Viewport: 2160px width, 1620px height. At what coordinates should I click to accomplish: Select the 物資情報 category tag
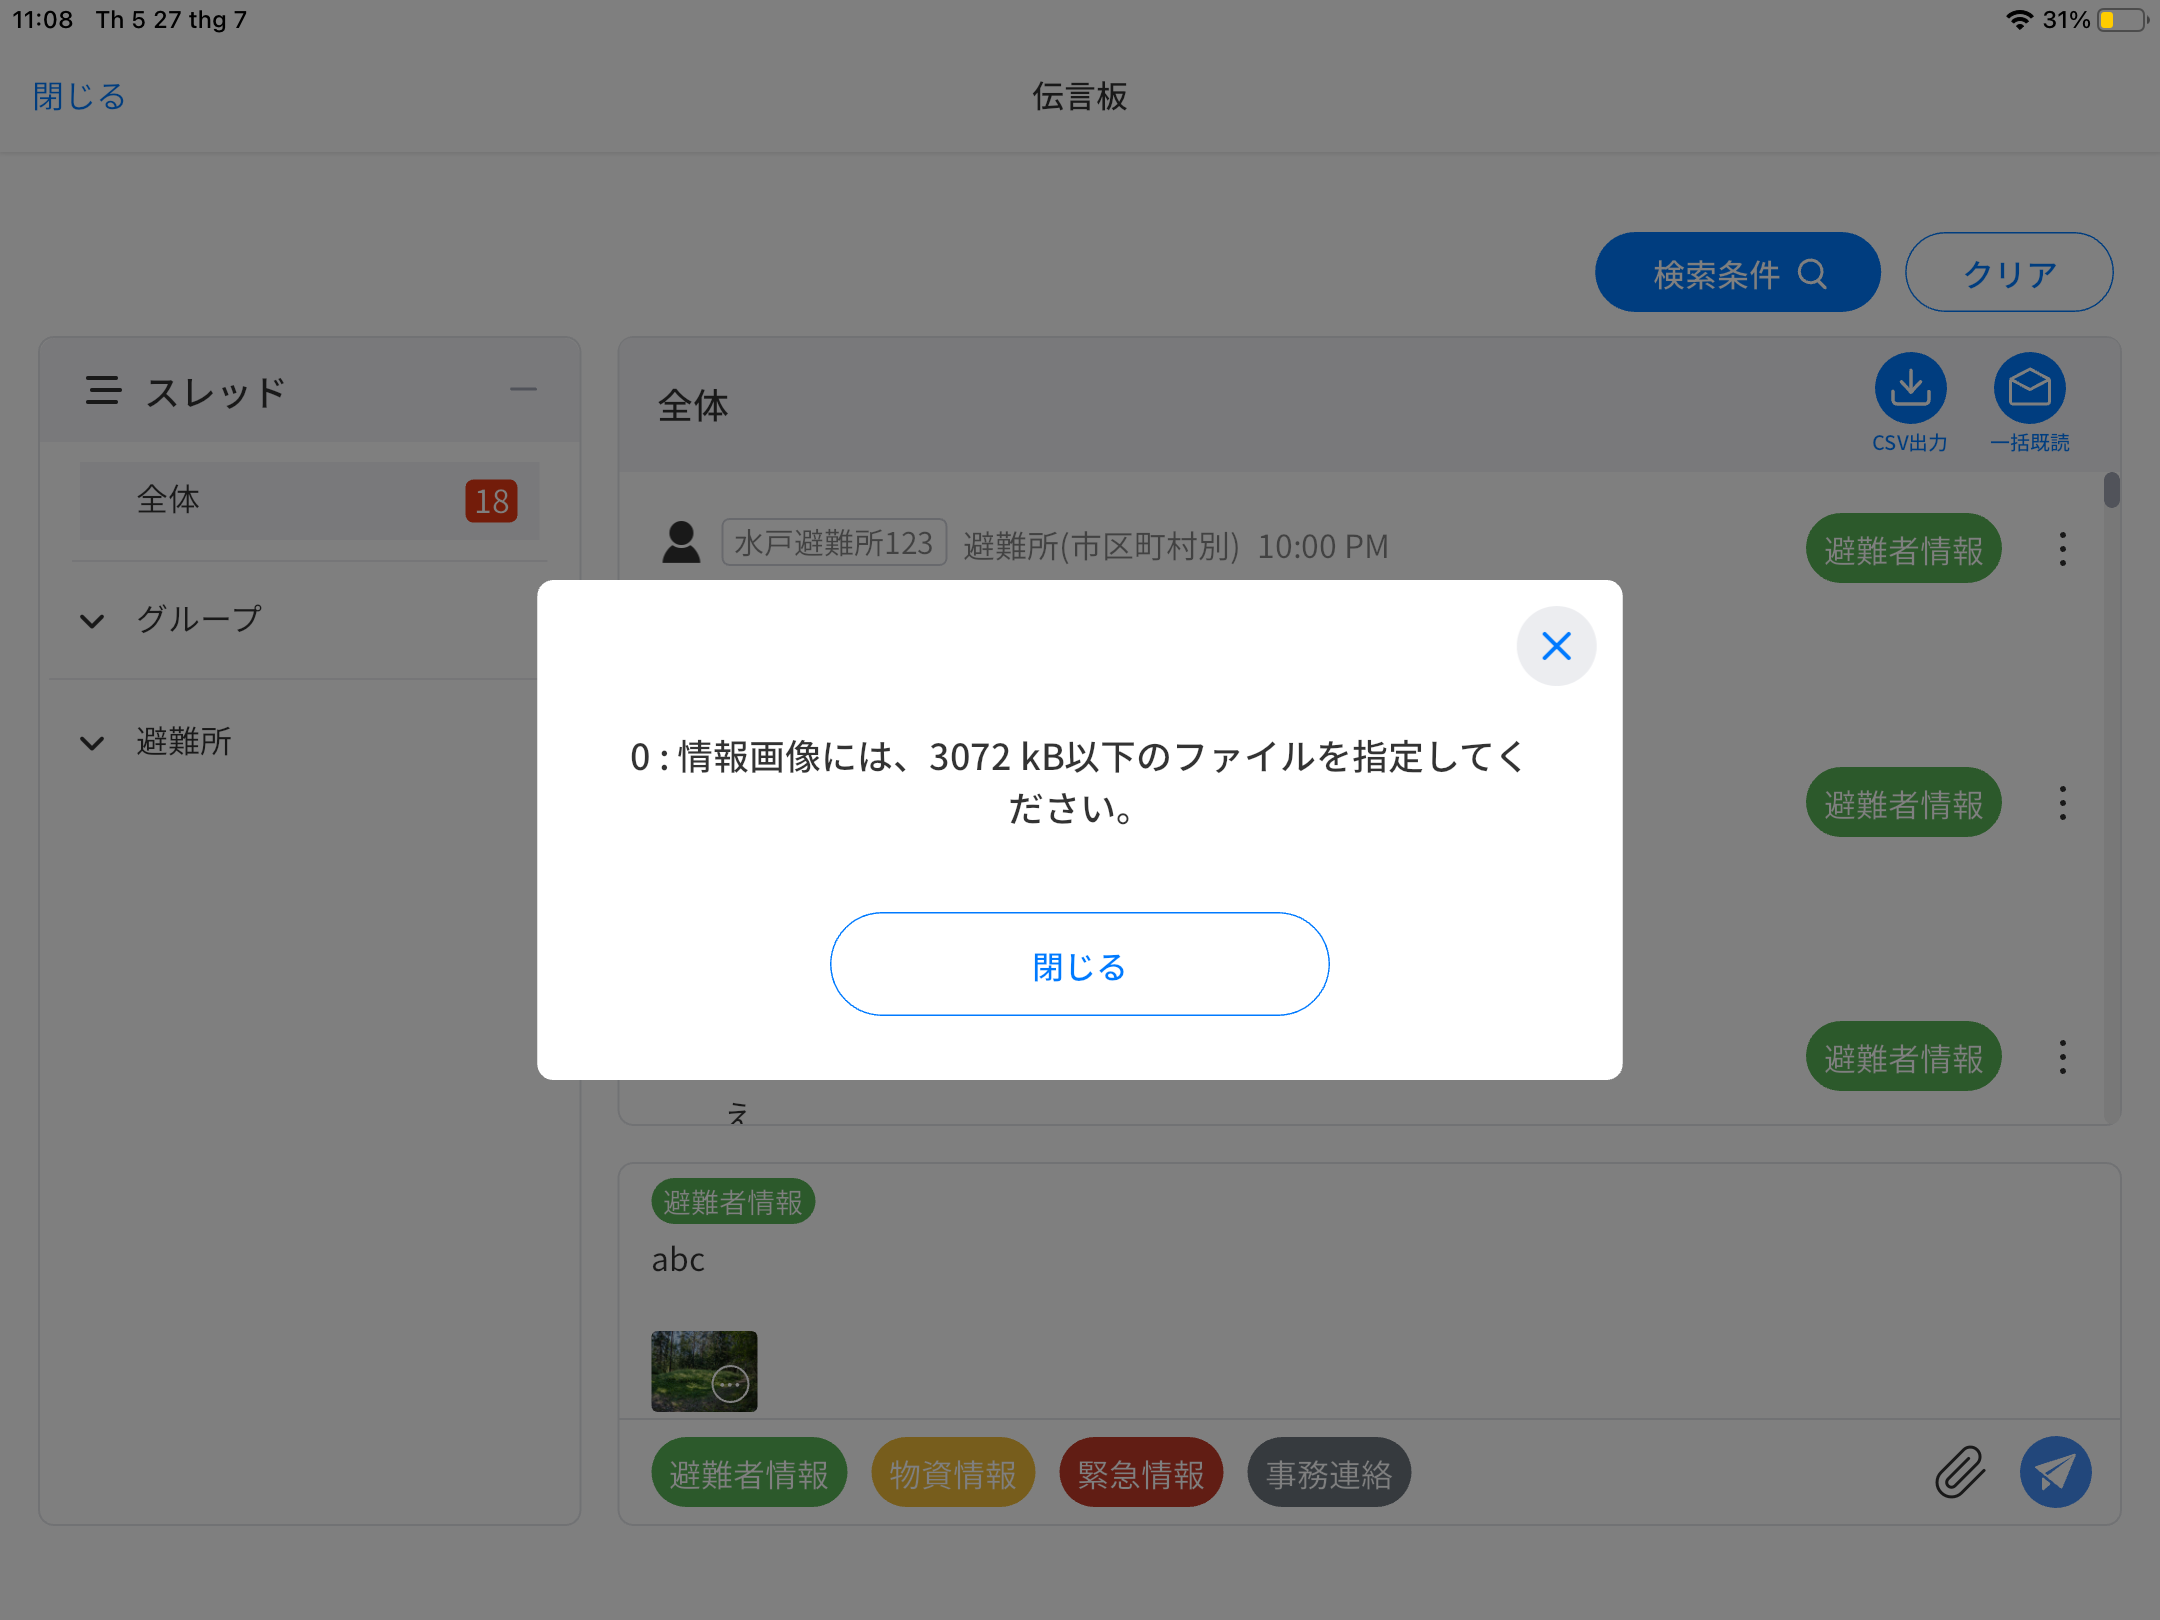click(x=952, y=1474)
